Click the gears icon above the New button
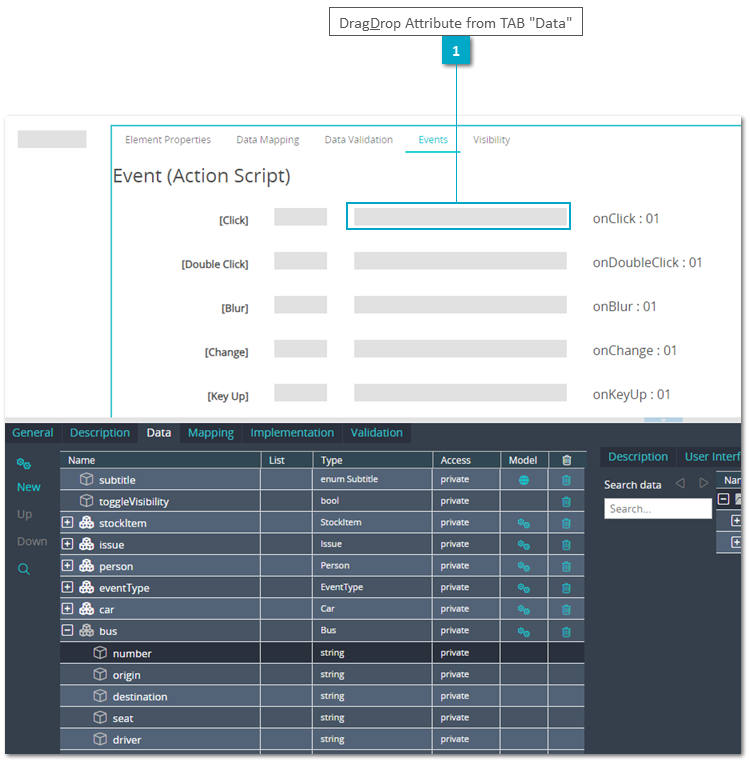This screenshot has width=750, height=763. pos(23,464)
